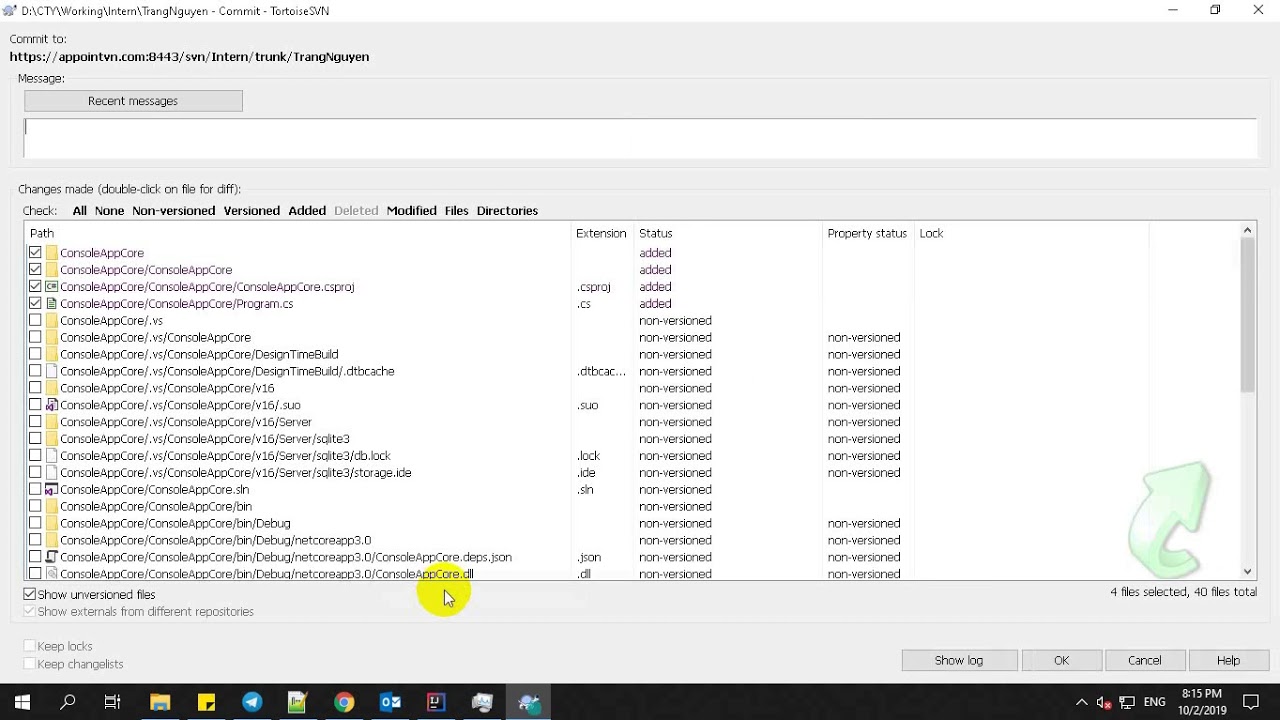Click the db.lock file icon
The image size is (1280, 720).
52,456
